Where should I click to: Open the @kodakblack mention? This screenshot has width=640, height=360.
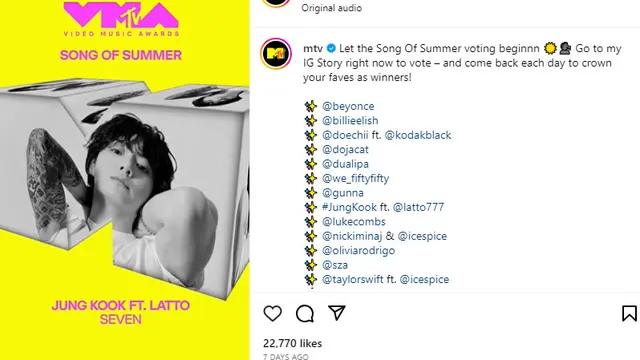418,135
